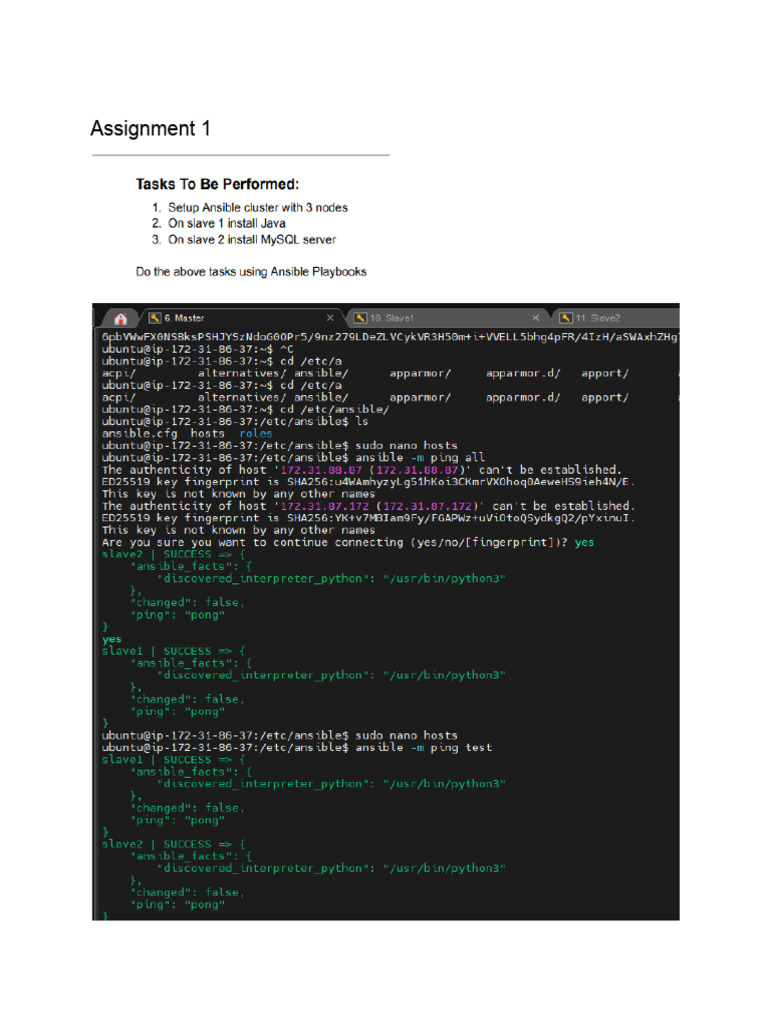Open the home tab icon in terminal
The width and height of the screenshot is (768, 1024).
click(x=120, y=319)
